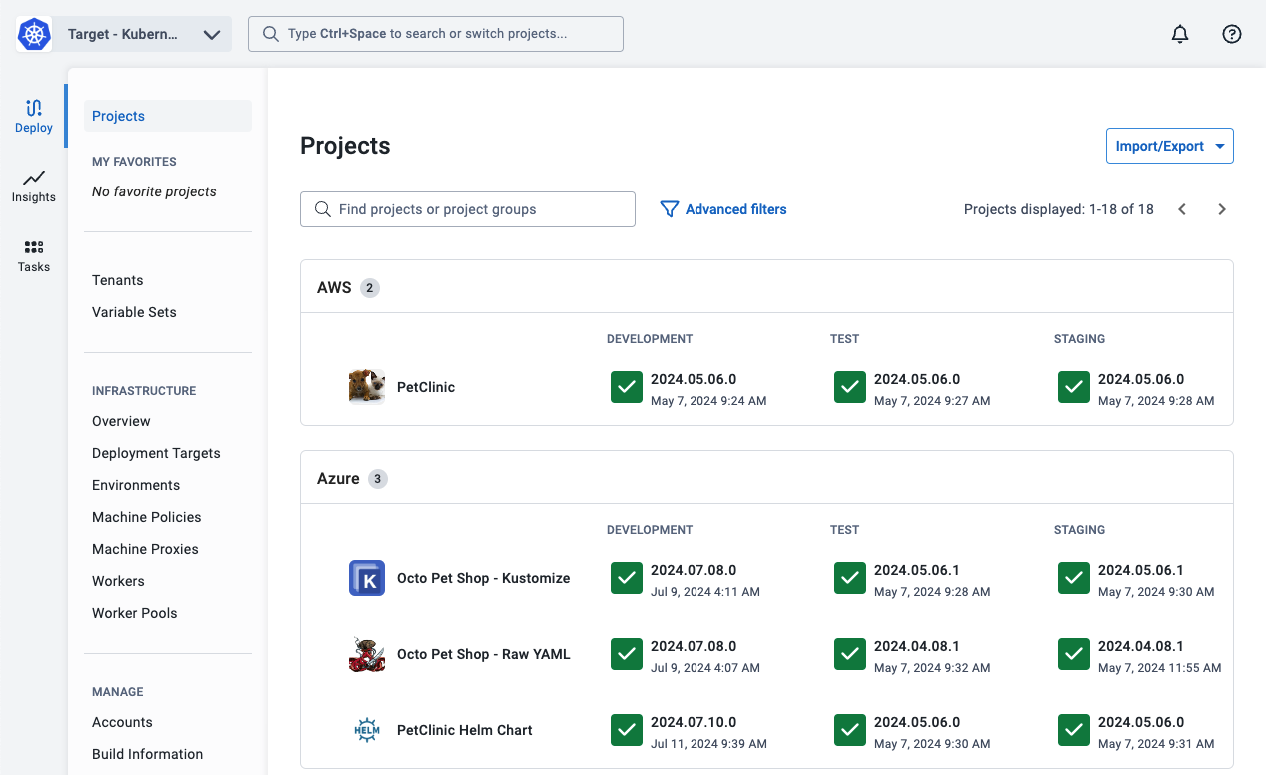Open the PetClinic project
Viewport: 1266px width, 775px height.
click(x=426, y=387)
